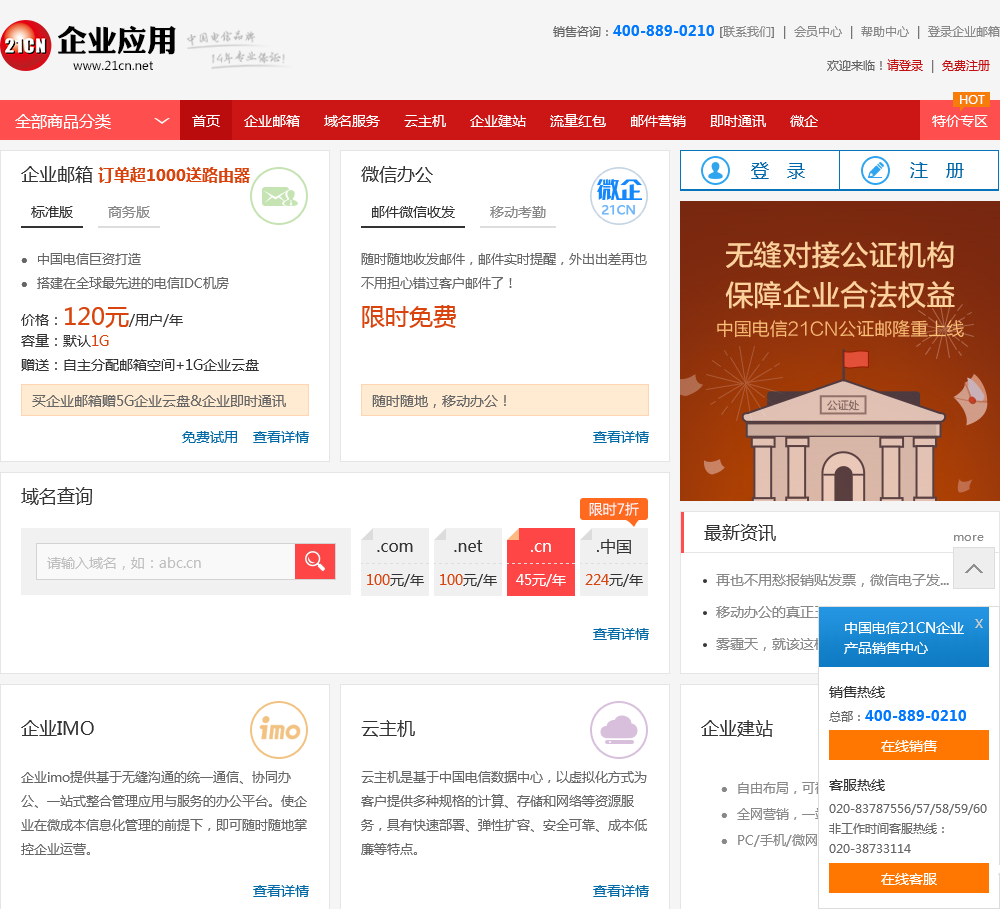Click the pencil register icon
The image size is (1000, 909).
(875, 171)
